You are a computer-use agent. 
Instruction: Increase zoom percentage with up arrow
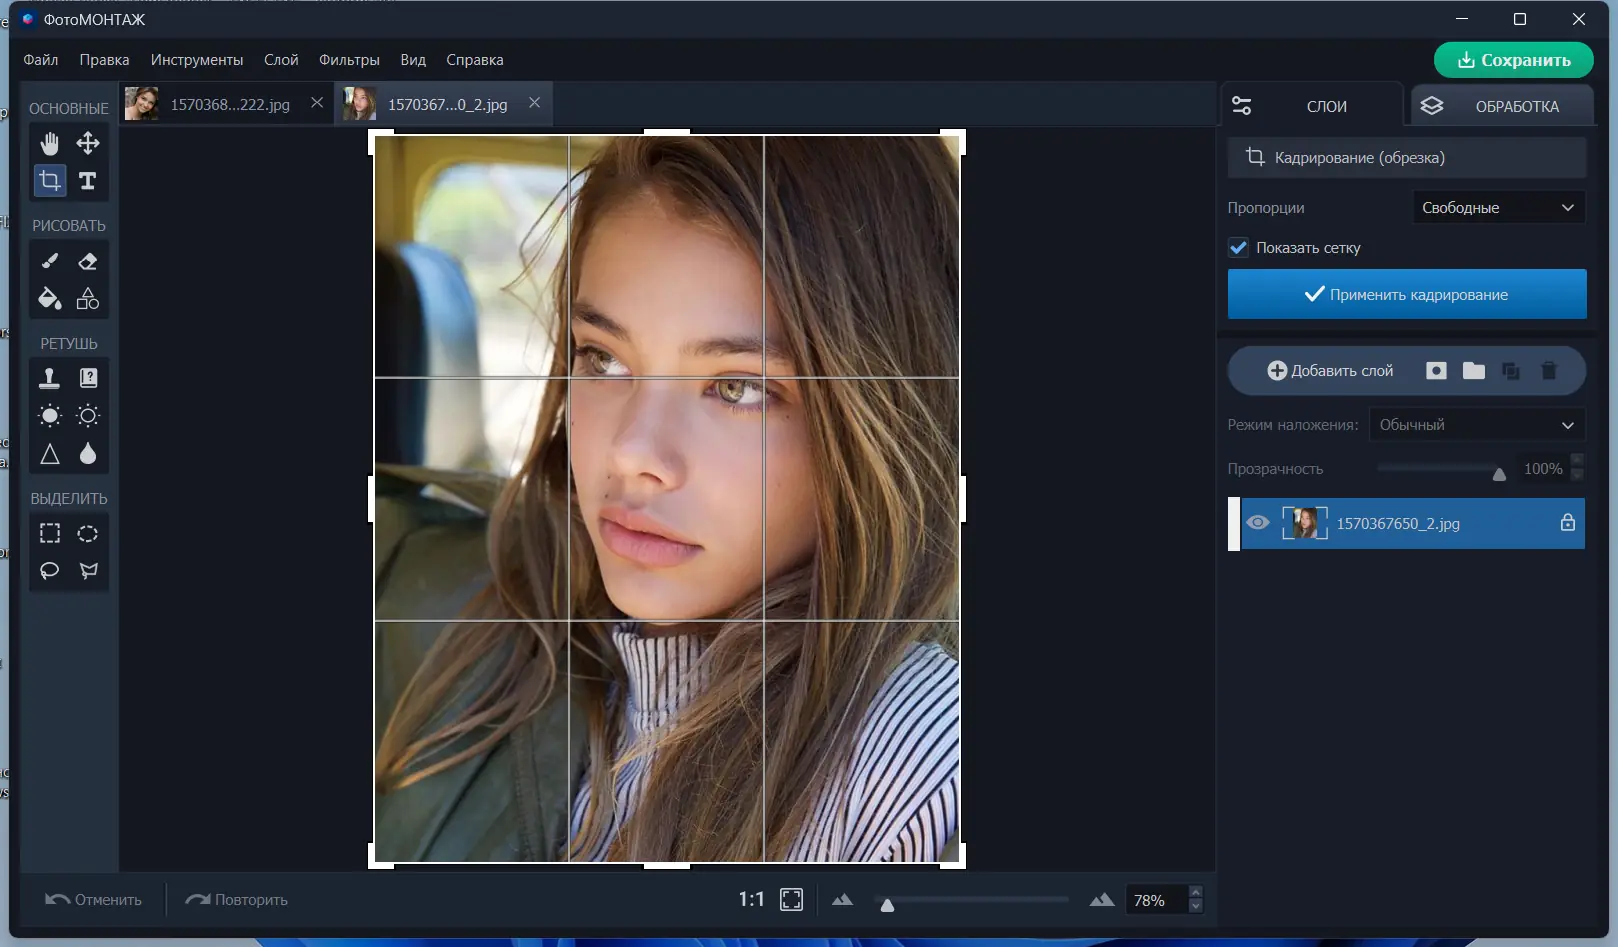tap(1196, 893)
